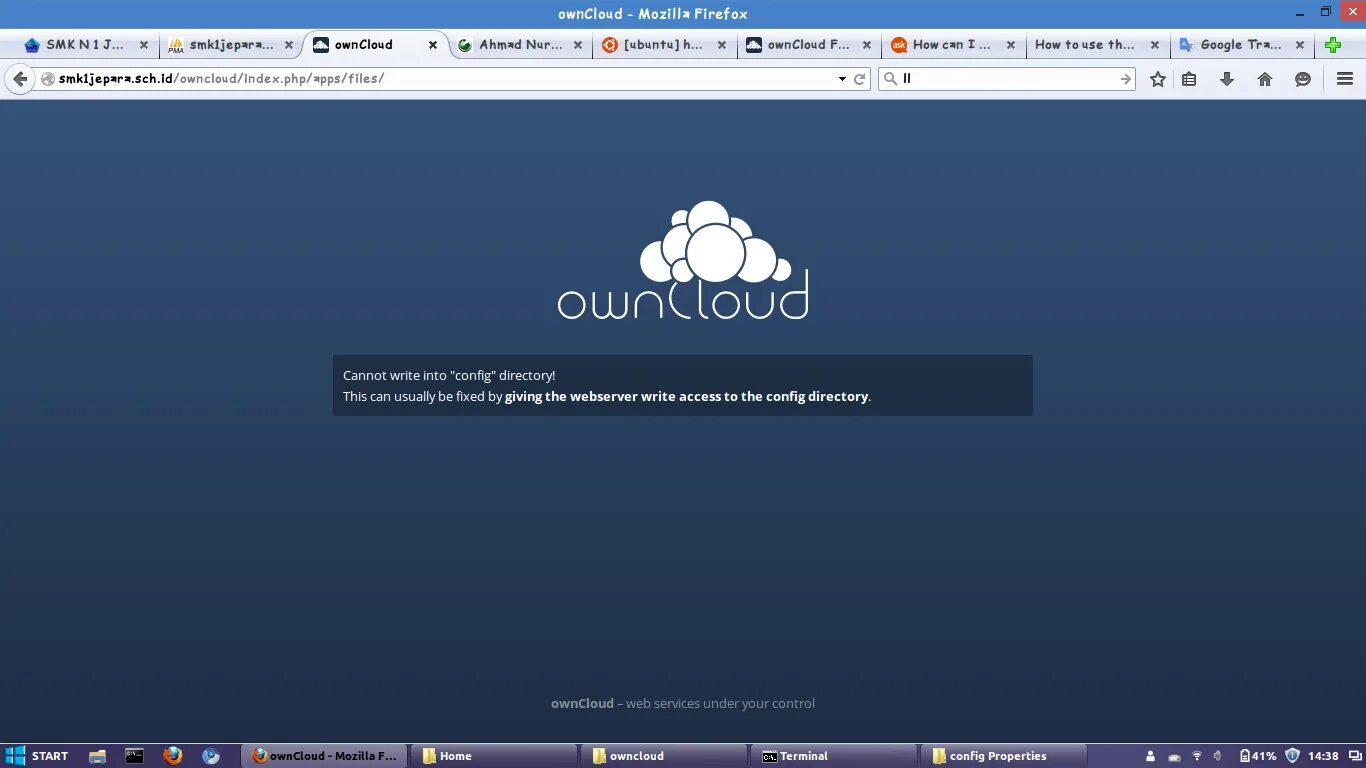Click the cloud network icon in system tray
1366x768 pixels.
point(1174,757)
